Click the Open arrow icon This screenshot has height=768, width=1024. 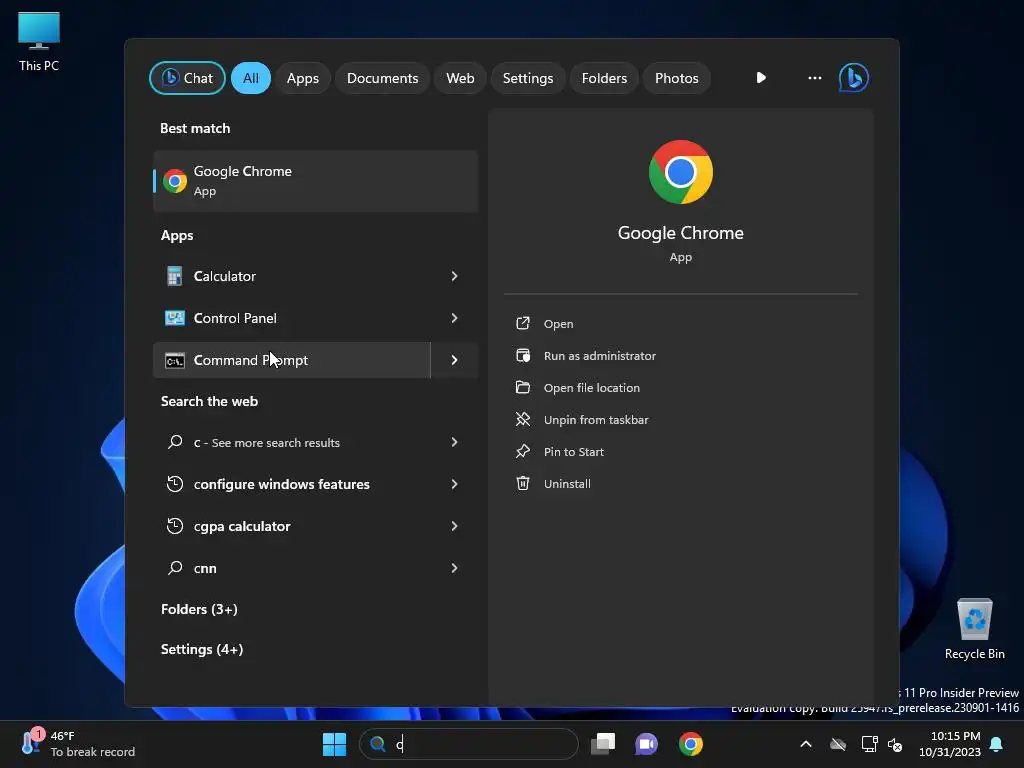523,323
